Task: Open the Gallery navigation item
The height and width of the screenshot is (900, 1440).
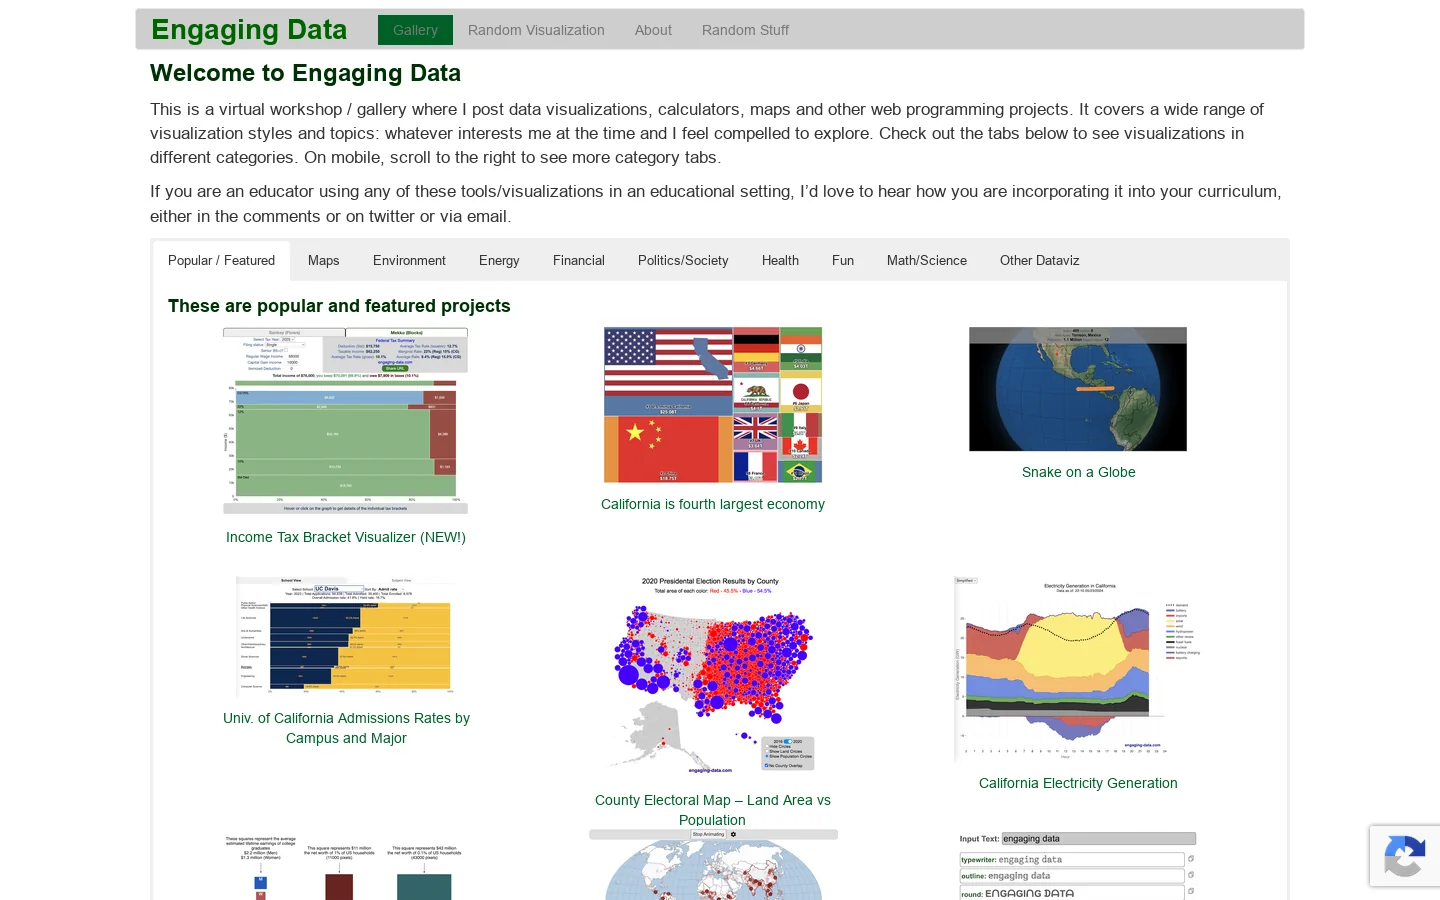Action: tap(415, 30)
